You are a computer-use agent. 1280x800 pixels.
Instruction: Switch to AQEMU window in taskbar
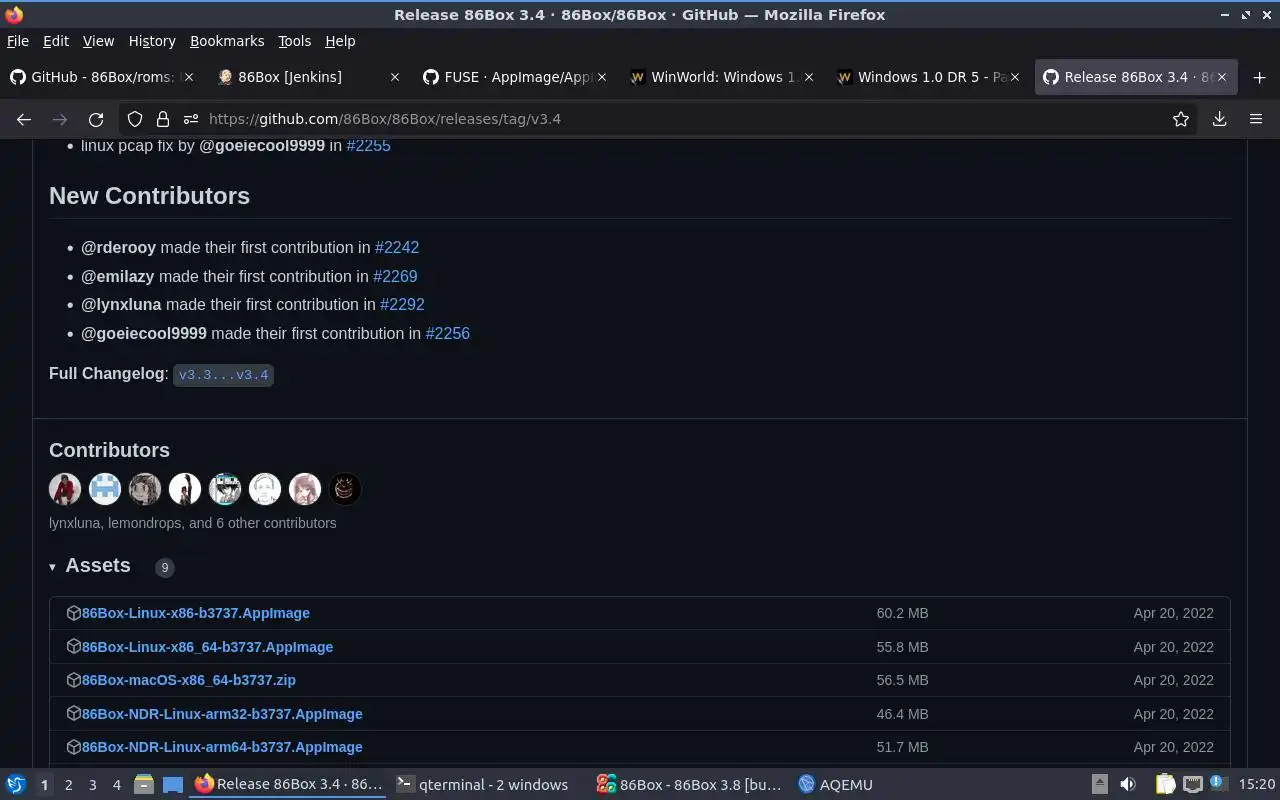point(836,785)
